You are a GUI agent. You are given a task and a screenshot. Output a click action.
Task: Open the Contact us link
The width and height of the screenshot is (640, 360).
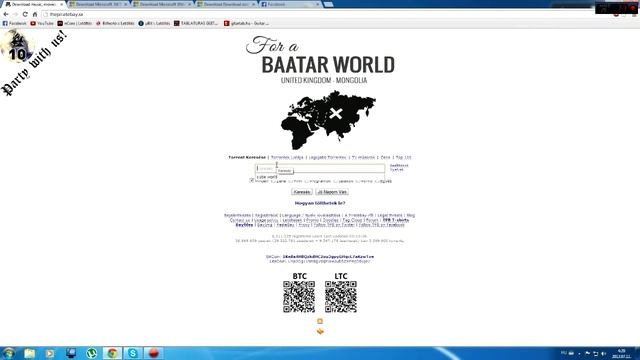(x=240, y=220)
